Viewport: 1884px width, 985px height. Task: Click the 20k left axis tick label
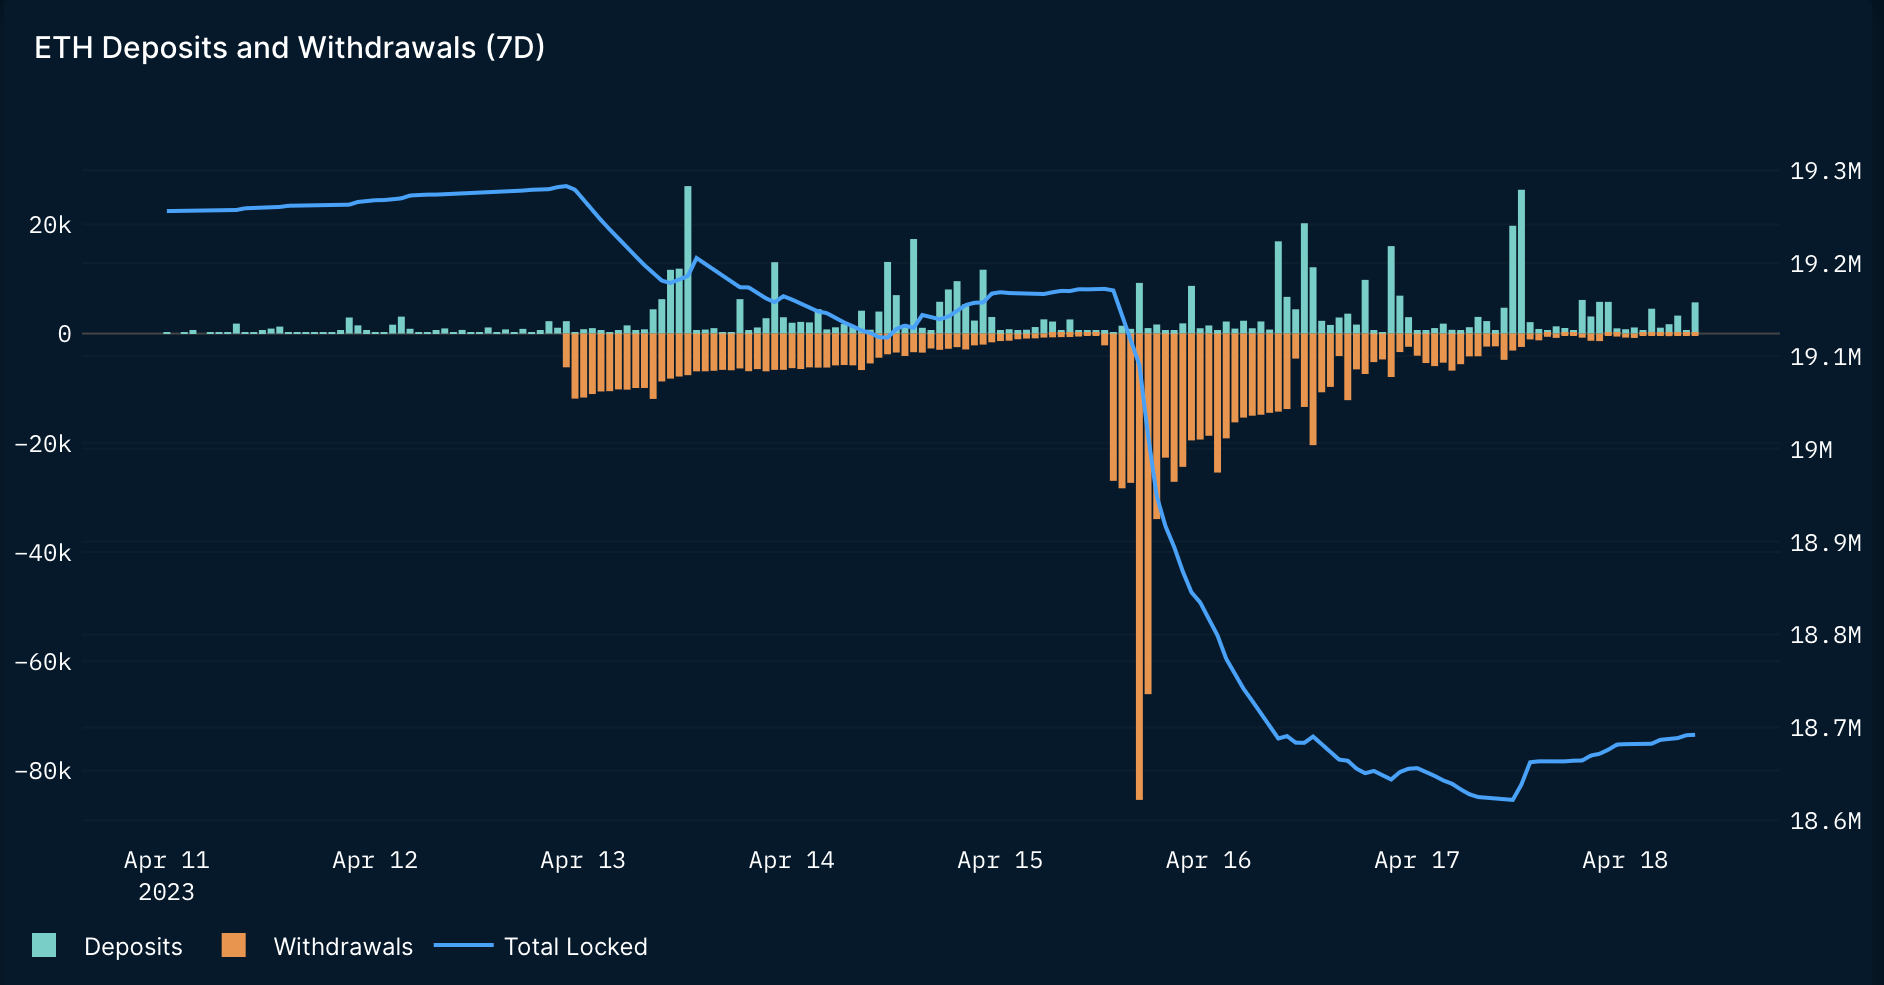click(50, 225)
